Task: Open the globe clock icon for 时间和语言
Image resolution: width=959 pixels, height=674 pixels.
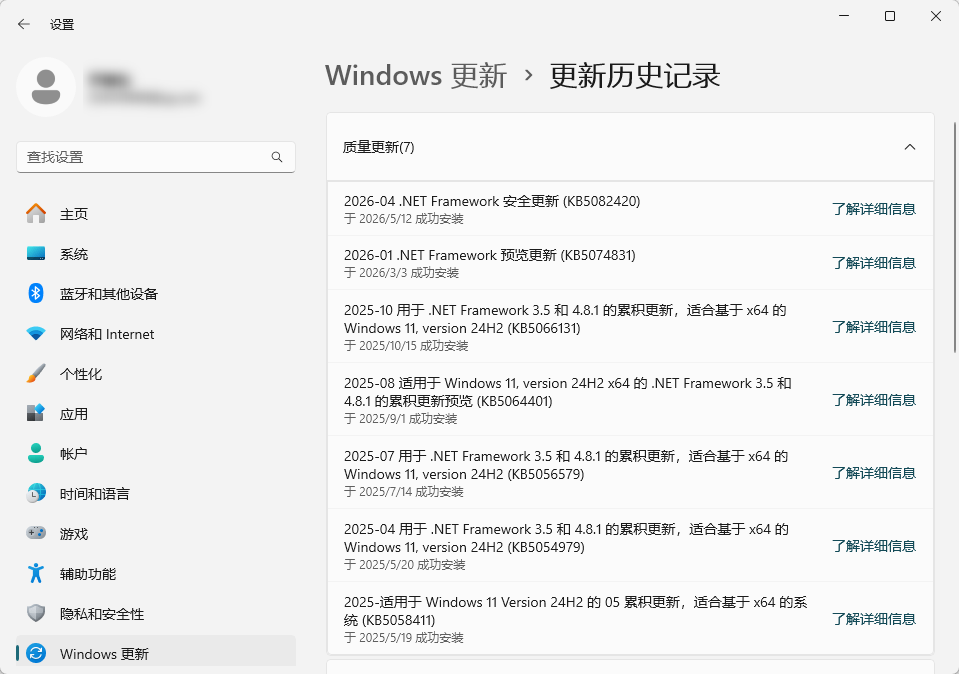Action: 36,494
